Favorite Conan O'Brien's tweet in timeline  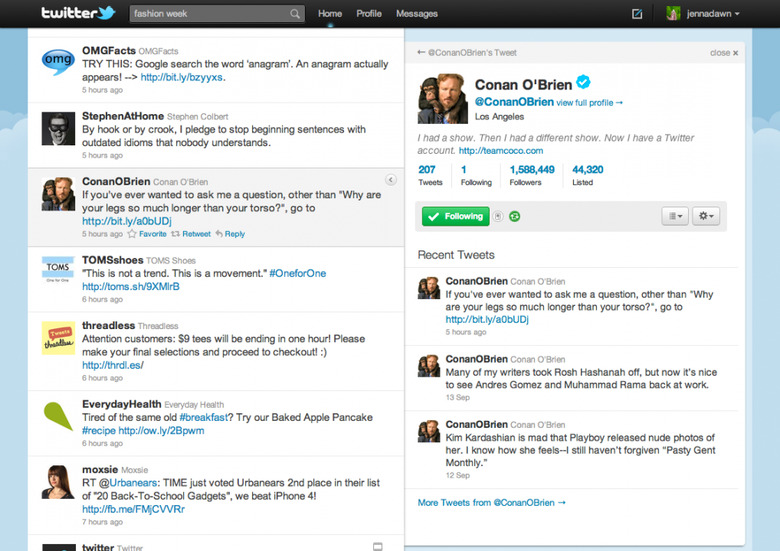(147, 234)
